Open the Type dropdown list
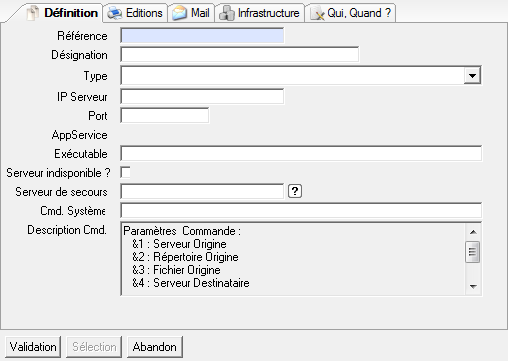Image resolution: width=508 pixels, height=361 pixels. point(472,76)
